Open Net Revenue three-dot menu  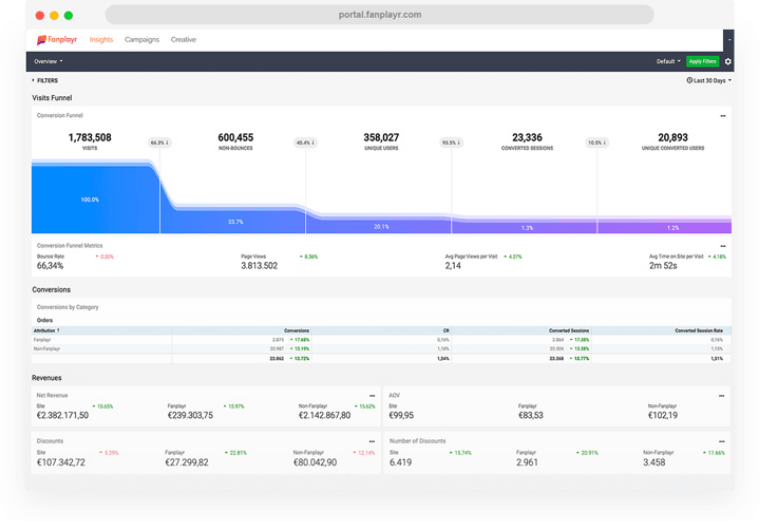click(x=372, y=396)
